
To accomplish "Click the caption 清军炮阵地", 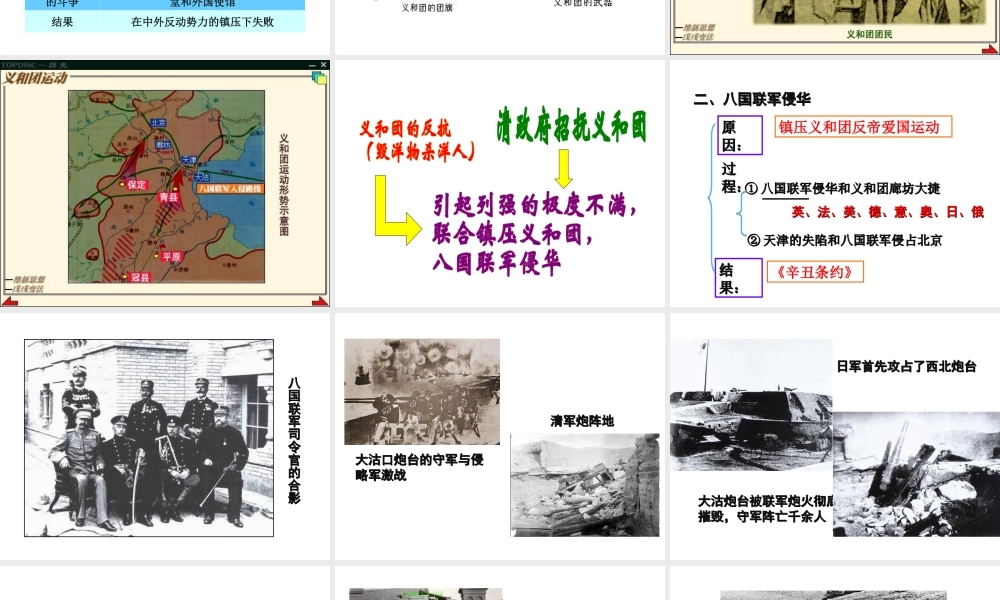I will click(x=582, y=421).
